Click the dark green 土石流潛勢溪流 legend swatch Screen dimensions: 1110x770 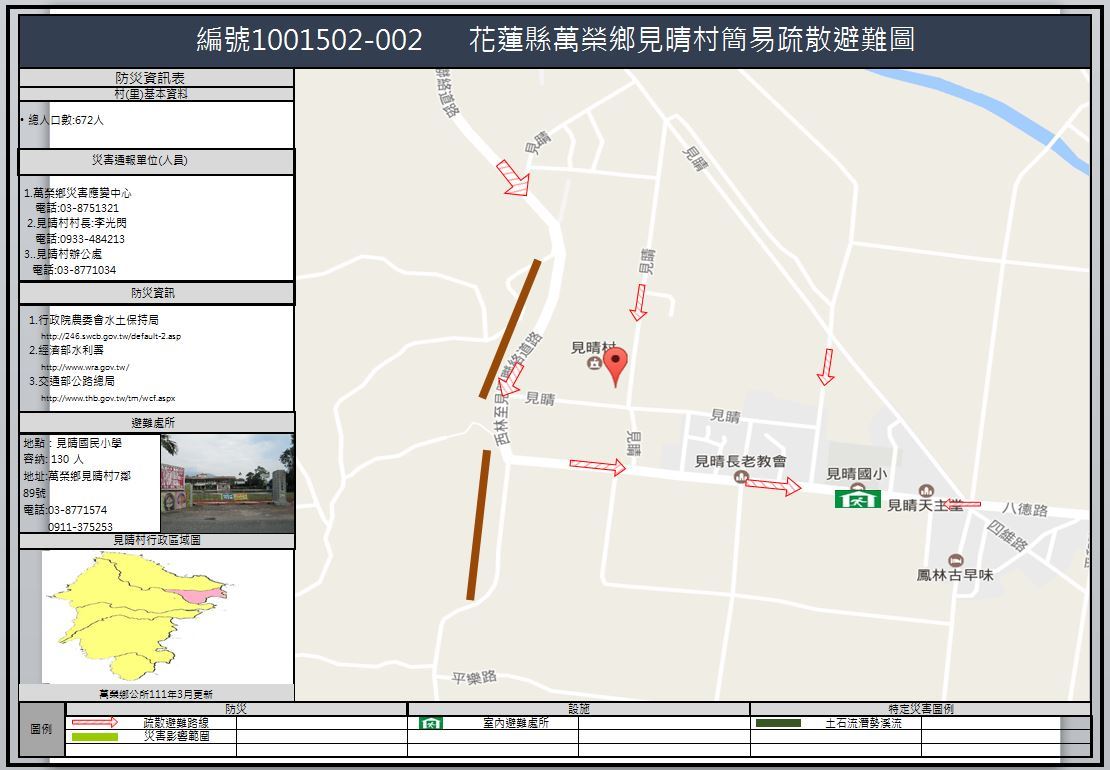[778, 723]
